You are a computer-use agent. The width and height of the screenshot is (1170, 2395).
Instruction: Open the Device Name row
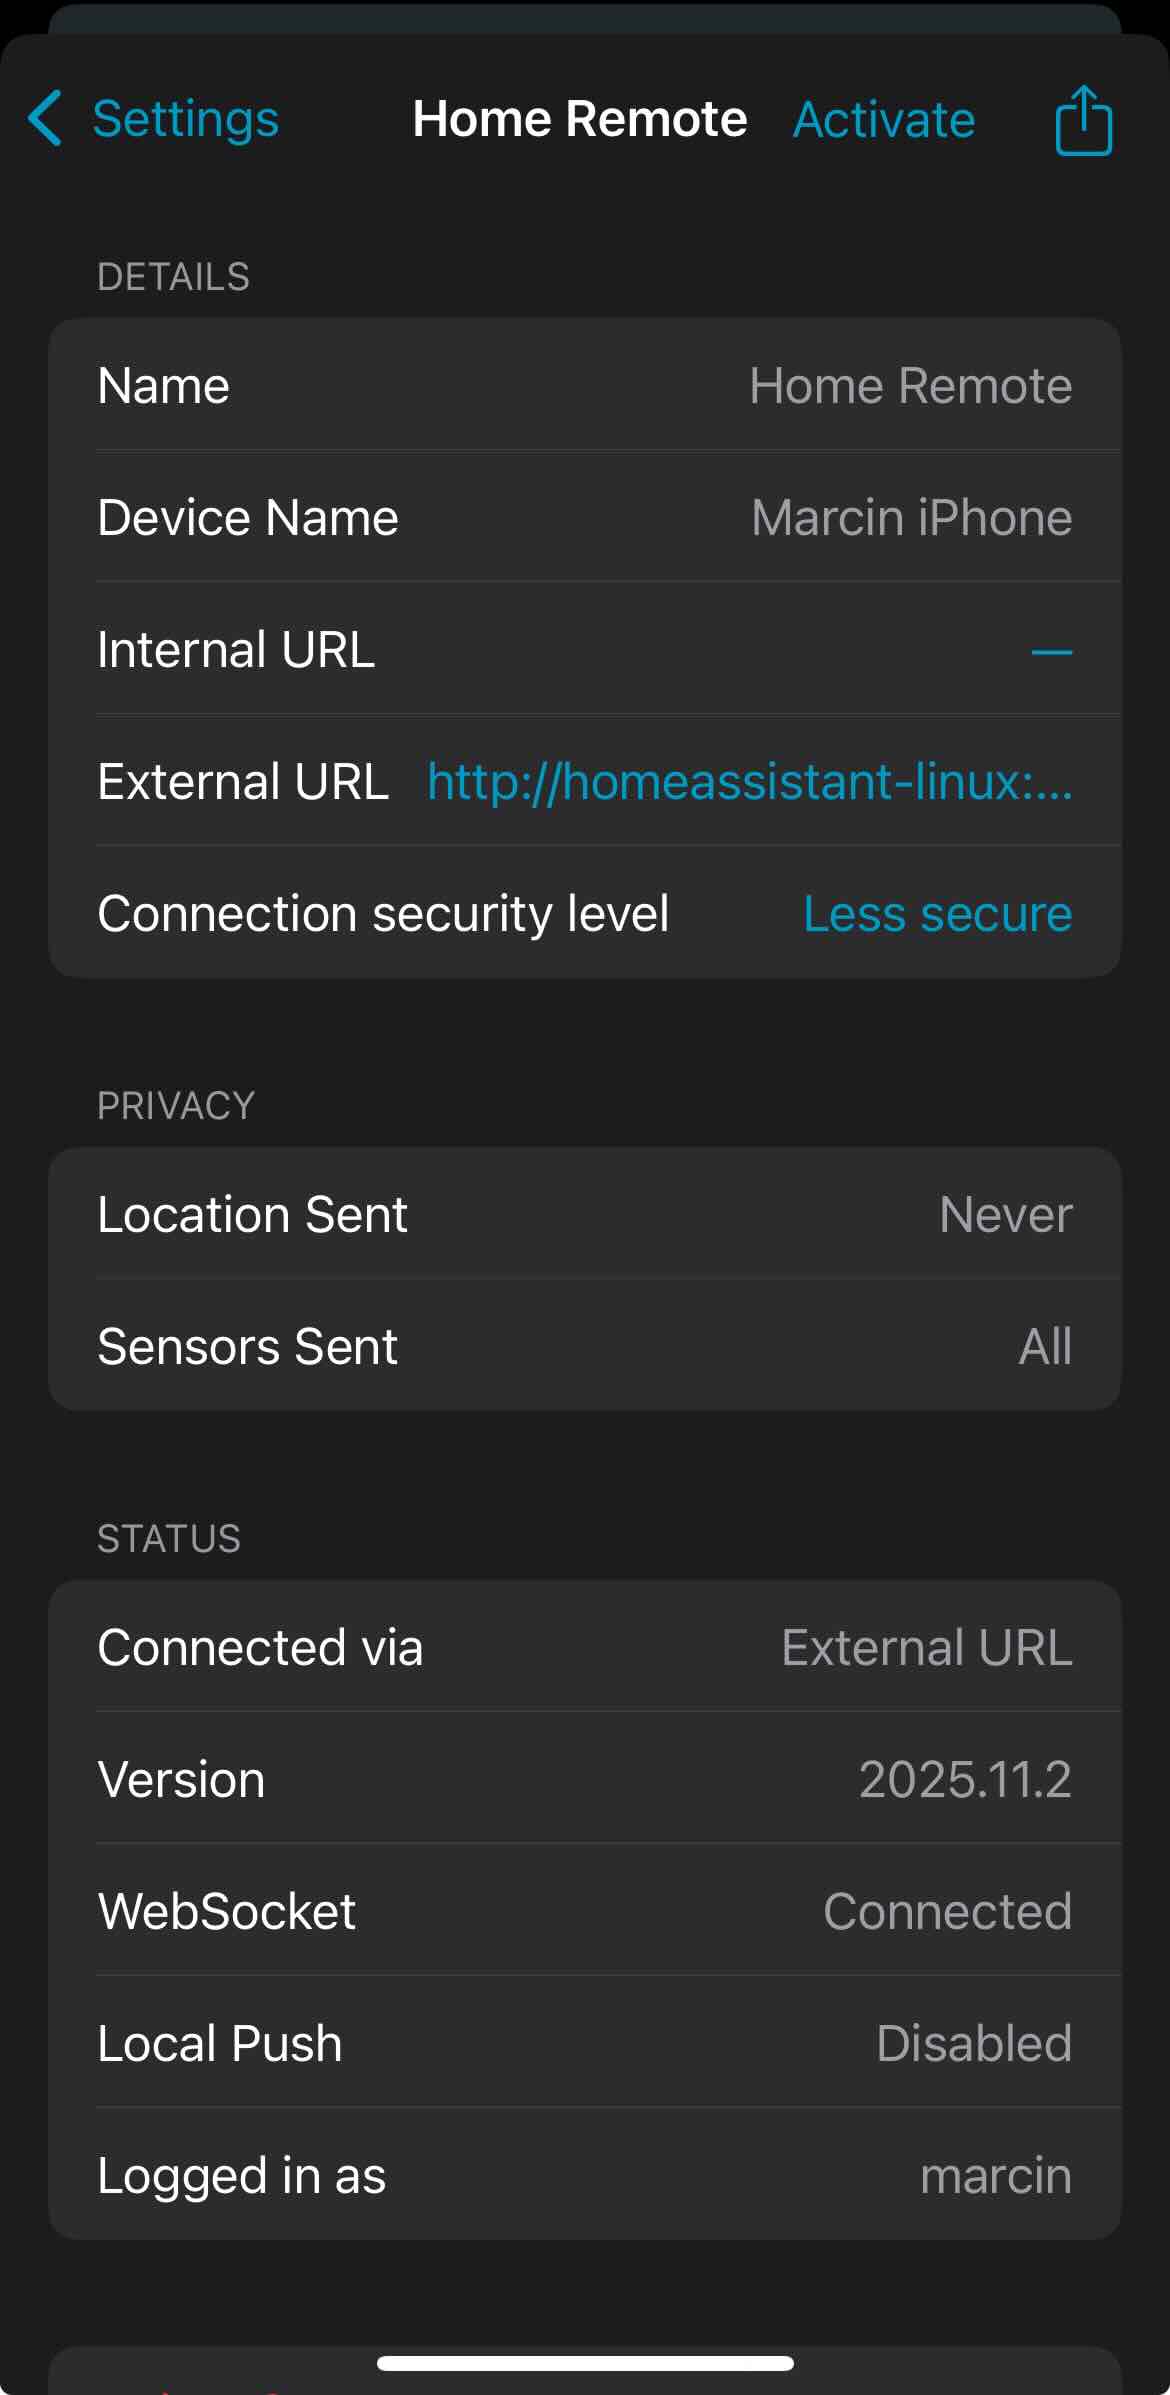click(584, 518)
